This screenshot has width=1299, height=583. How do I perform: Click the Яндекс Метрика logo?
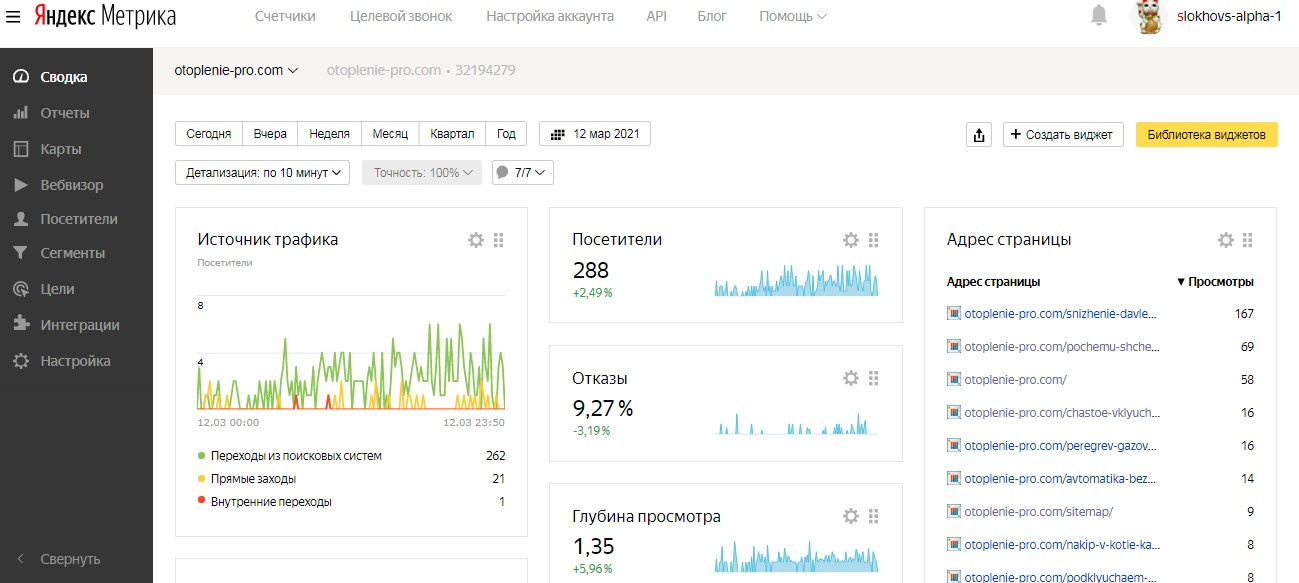pos(104,16)
